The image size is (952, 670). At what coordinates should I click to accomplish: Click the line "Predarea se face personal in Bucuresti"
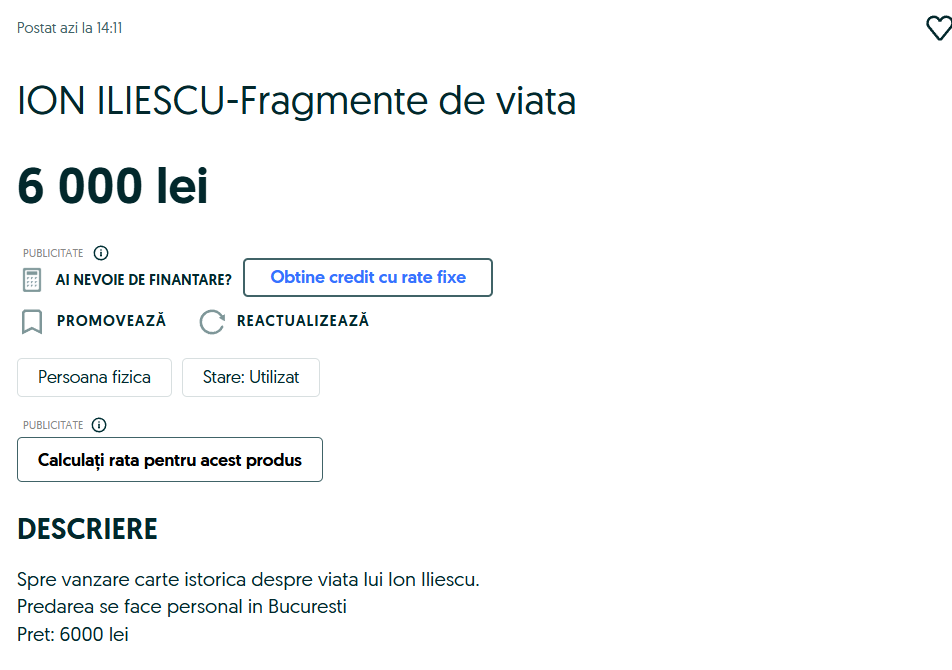(x=181, y=606)
